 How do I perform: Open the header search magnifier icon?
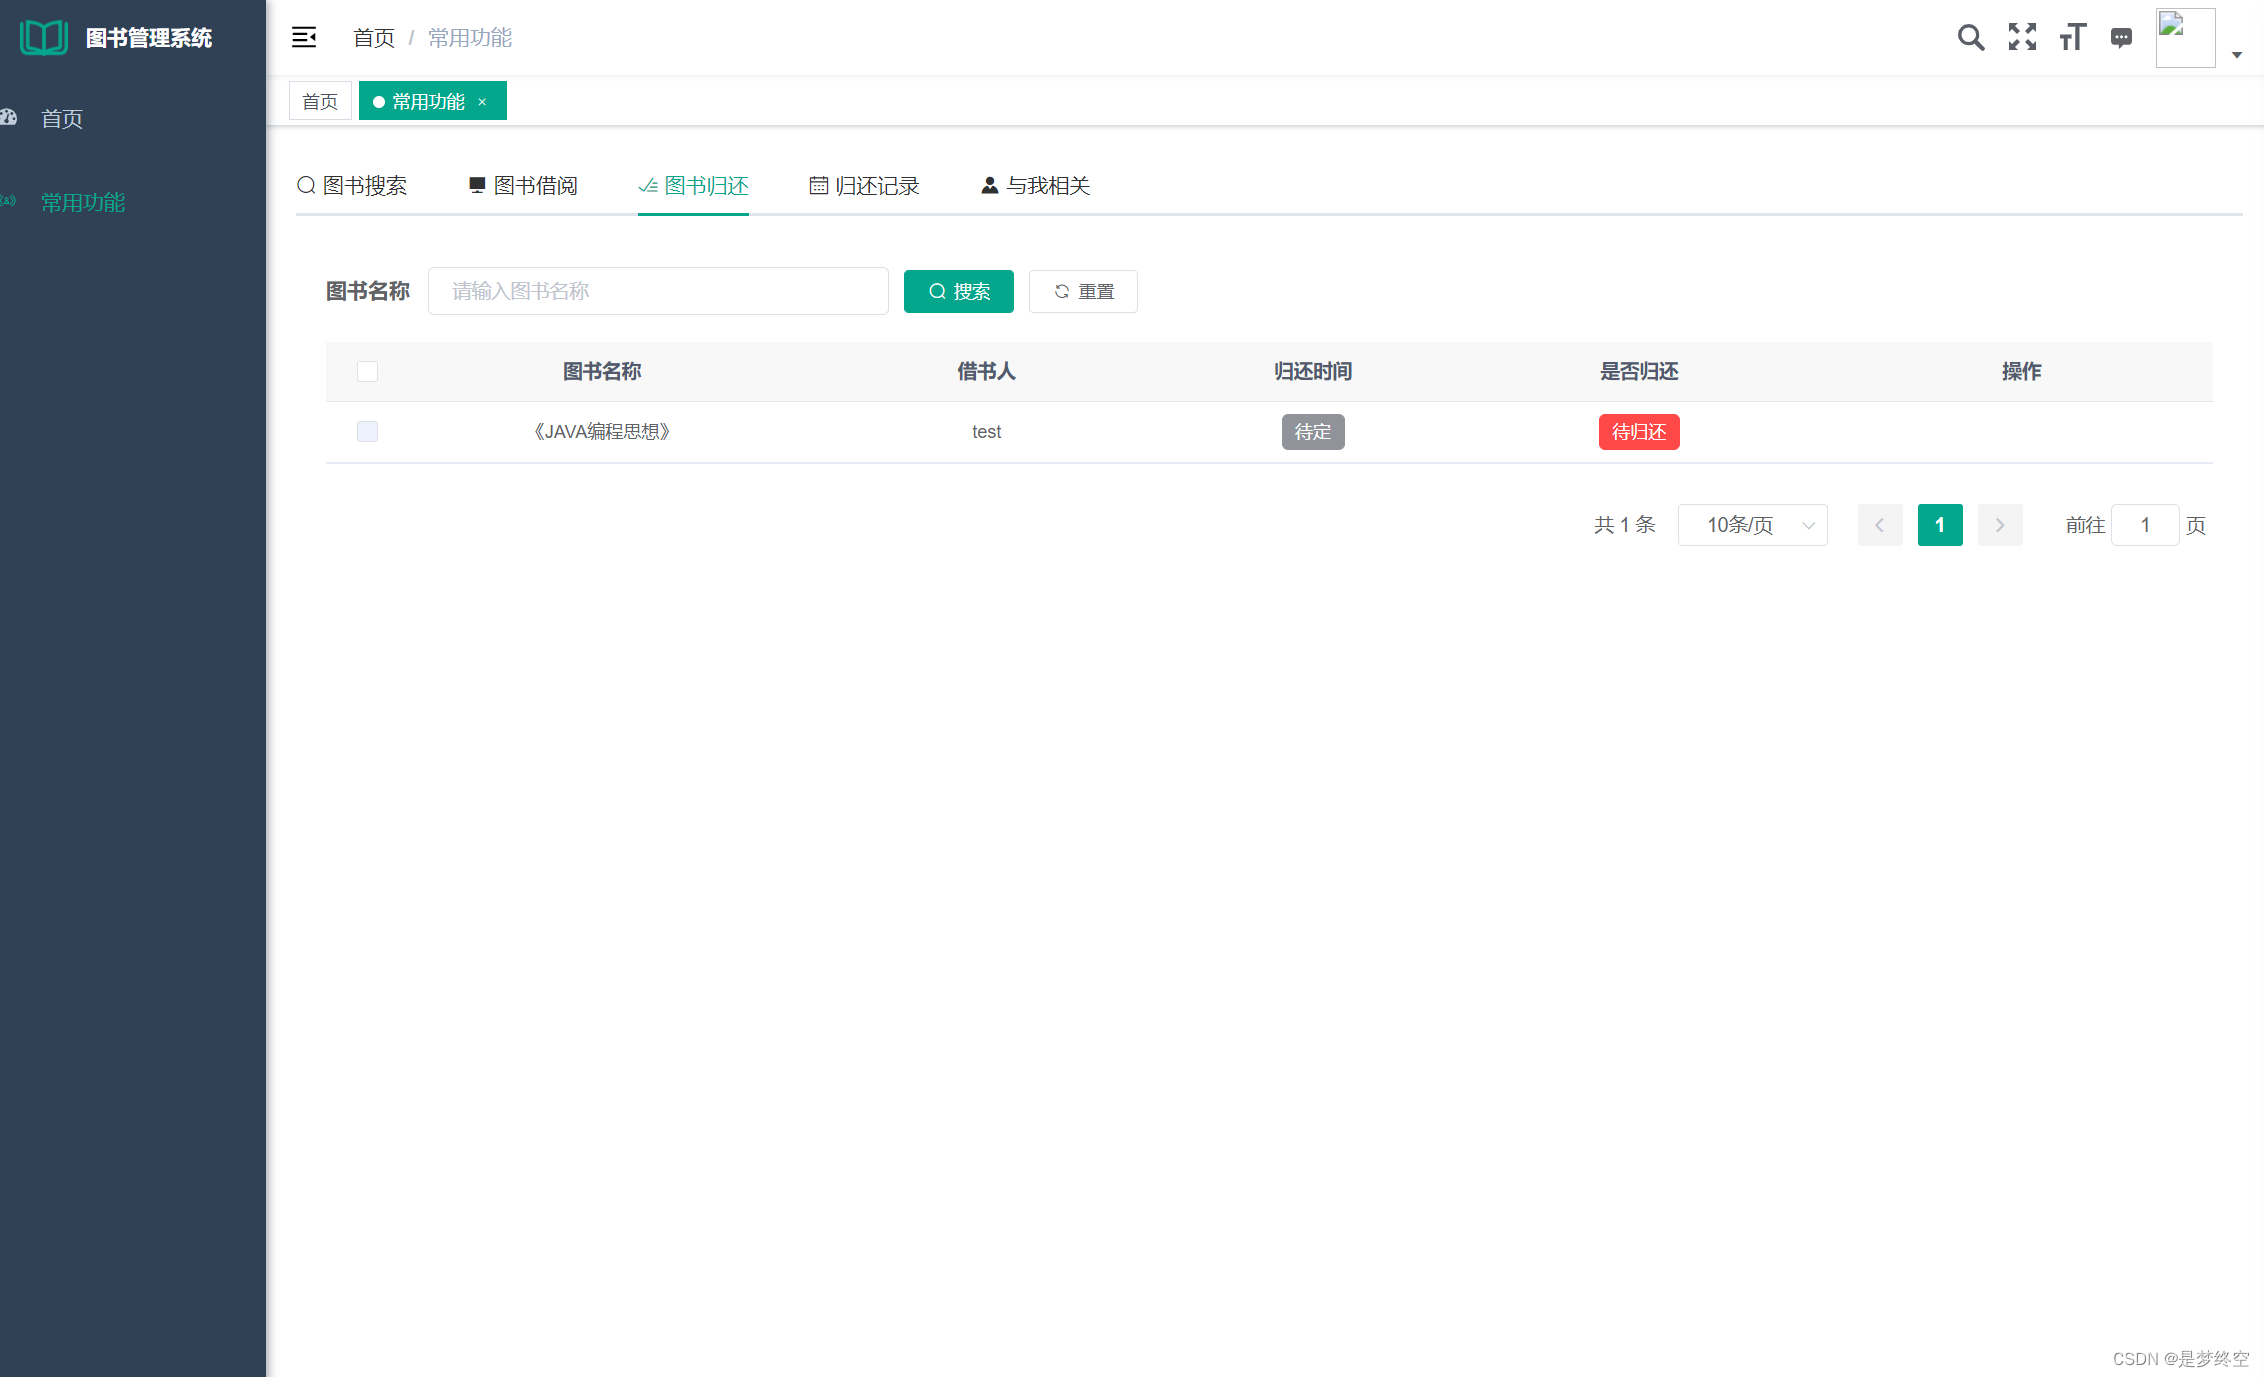coord(1970,37)
